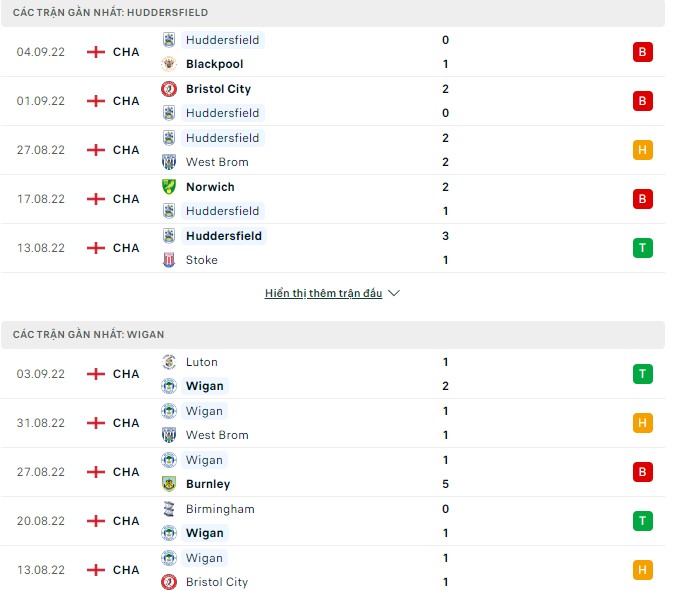Expand "Hiển thị thêm trận đấu" chevron
The width and height of the screenshot is (675, 591).
(x=394, y=294)
